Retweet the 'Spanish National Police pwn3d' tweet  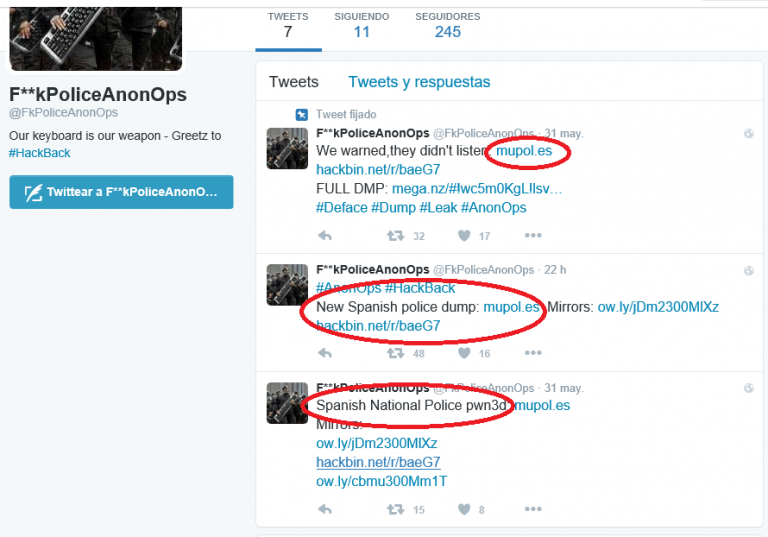[x=395, y=509]
